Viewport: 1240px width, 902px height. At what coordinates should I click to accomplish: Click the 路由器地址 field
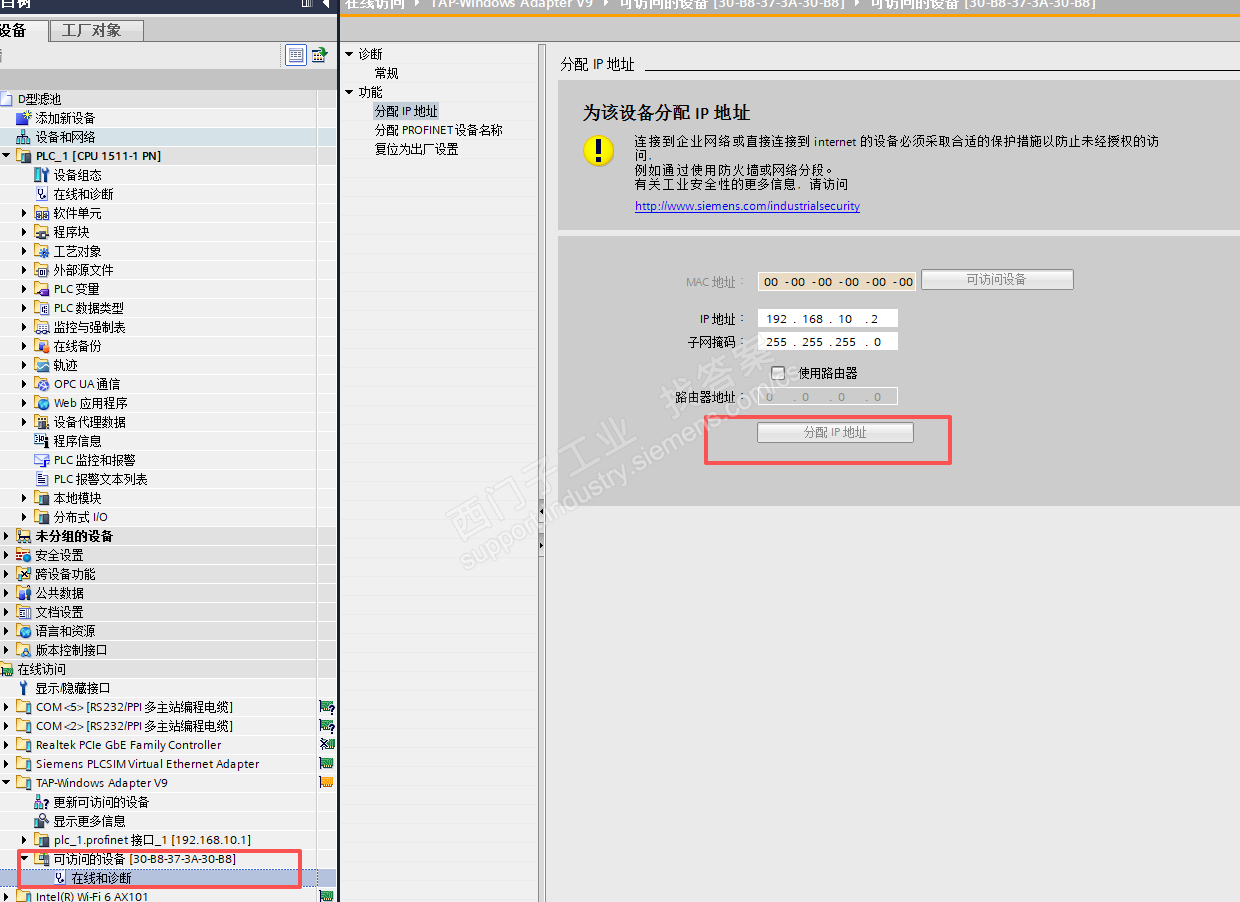[x=828, y=397]
